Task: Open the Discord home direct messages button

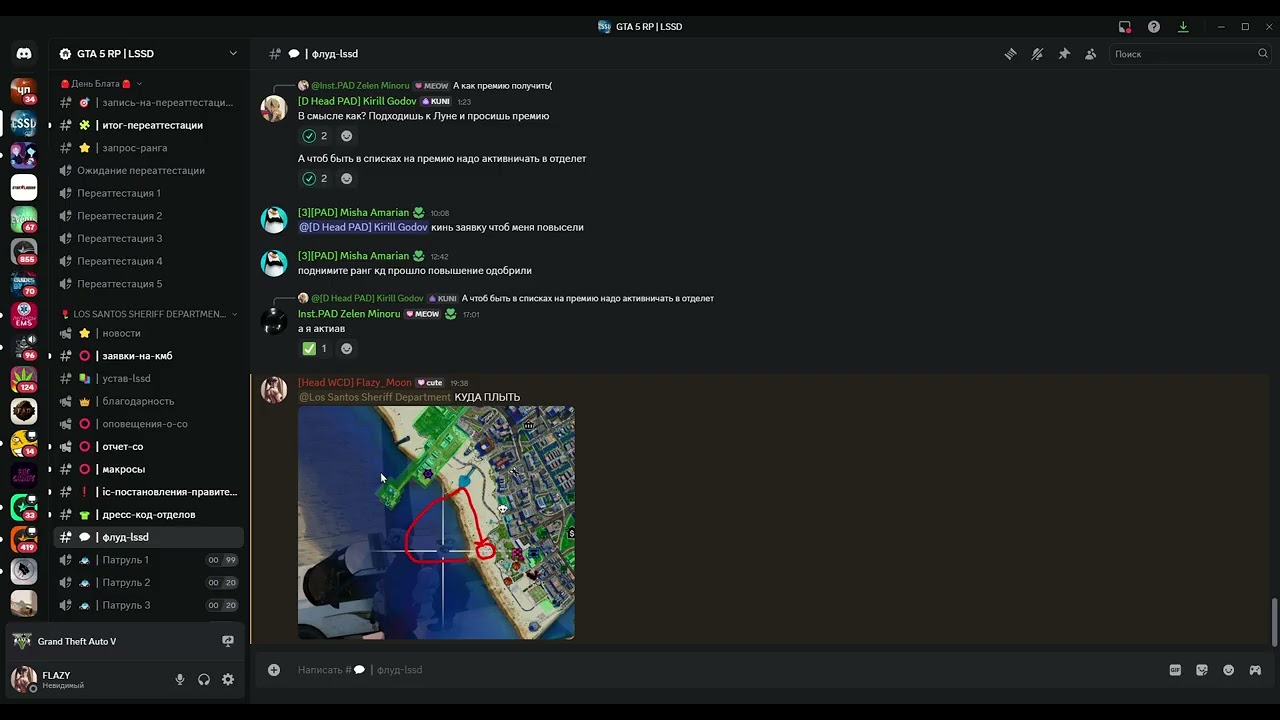Action: coord(24,54)
